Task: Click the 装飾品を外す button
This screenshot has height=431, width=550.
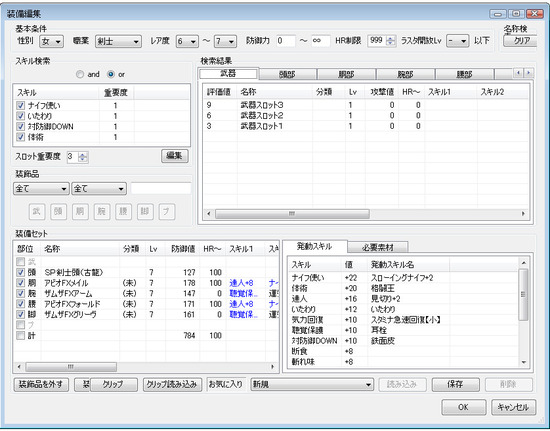Action: click(x=41, y=385)
